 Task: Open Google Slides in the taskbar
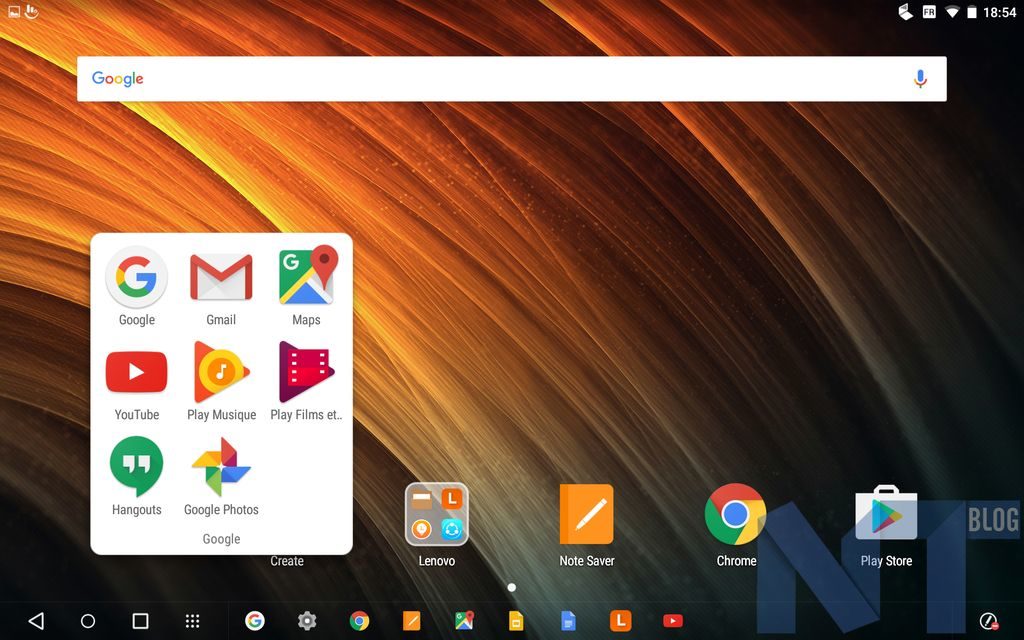pos(516,620)
